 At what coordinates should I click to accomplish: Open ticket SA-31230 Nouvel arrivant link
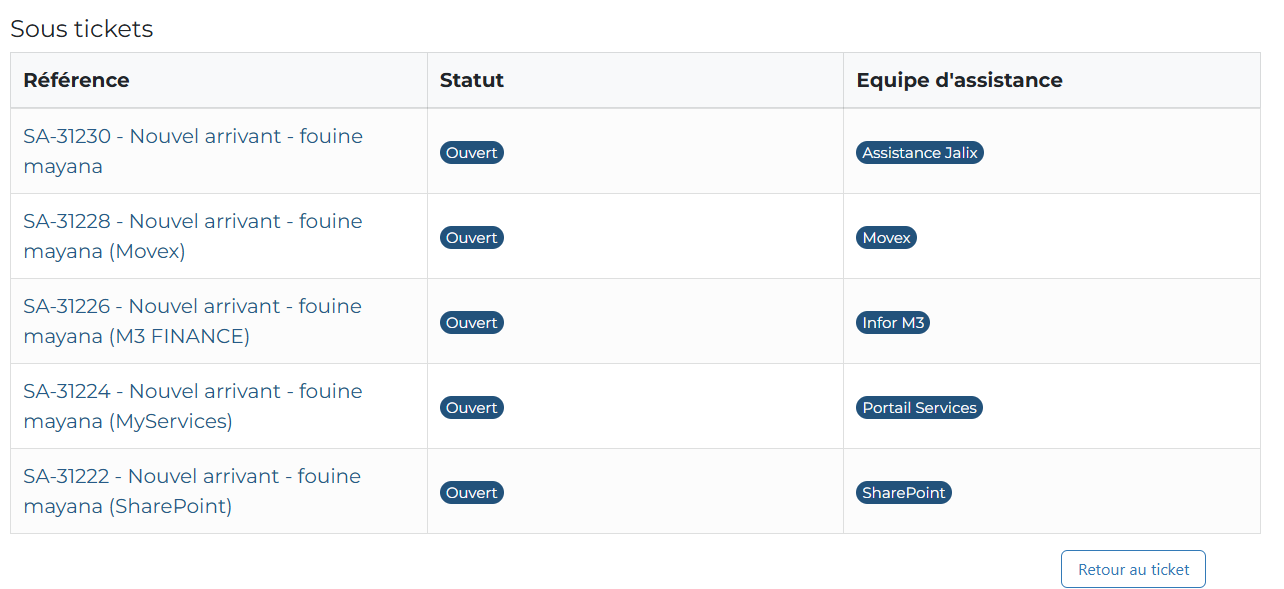pyautogui.click(x=193, y=151)
